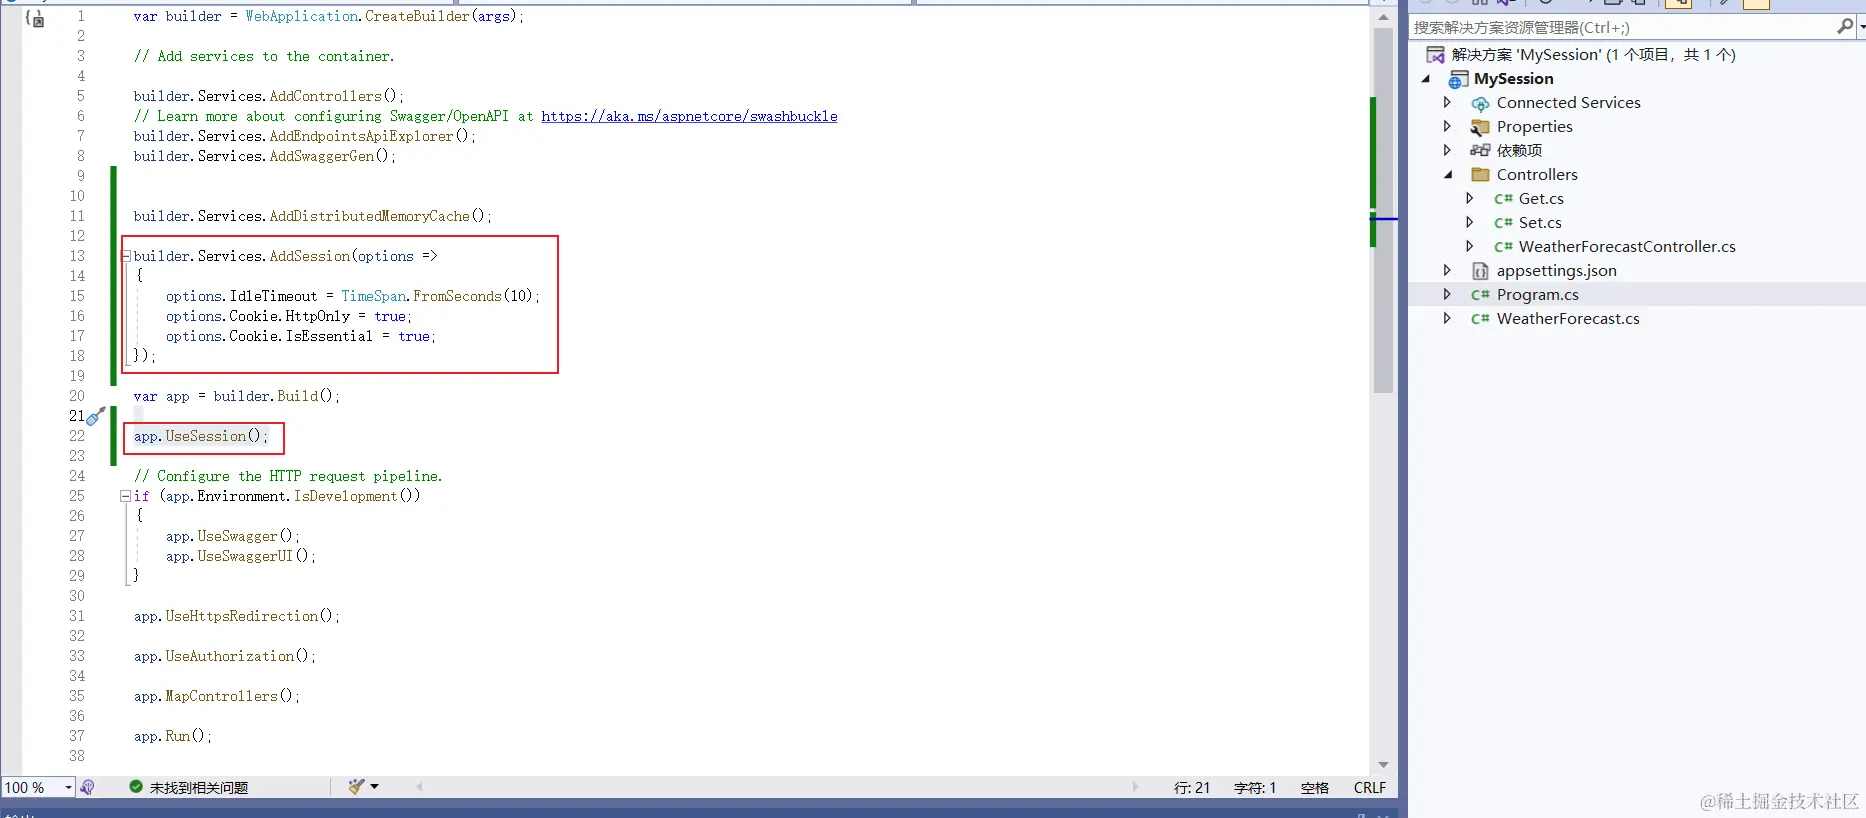The width and height of the screenshot is (1866, 818).
Task: Click the C# icon beside Program.cs
Action: pos(1480,295)
